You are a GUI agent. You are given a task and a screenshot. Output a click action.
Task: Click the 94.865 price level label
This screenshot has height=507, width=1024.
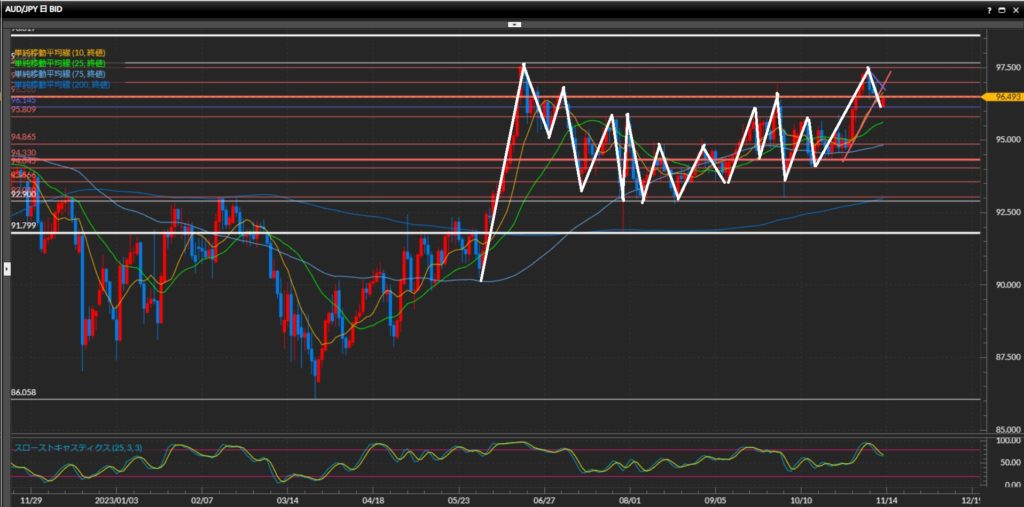click(x=24, y=137)
